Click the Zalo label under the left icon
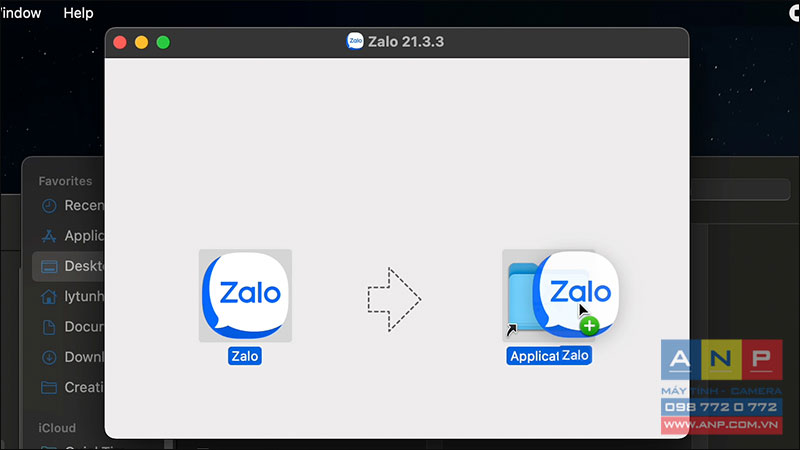 [245, 356]
